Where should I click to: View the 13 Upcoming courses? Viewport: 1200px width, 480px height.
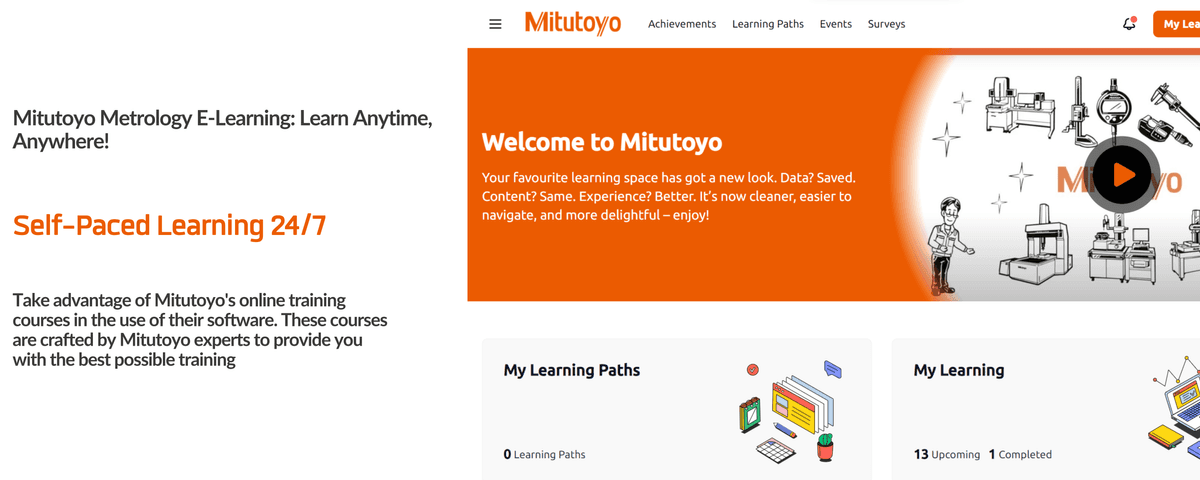[946, 454]
